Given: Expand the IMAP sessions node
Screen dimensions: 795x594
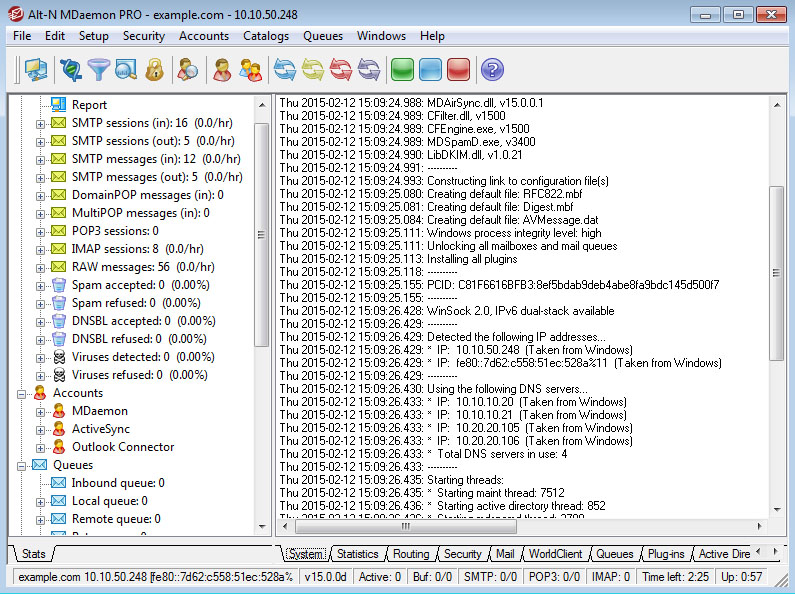Looking at the screenshot, I should (x=40, y=250).
